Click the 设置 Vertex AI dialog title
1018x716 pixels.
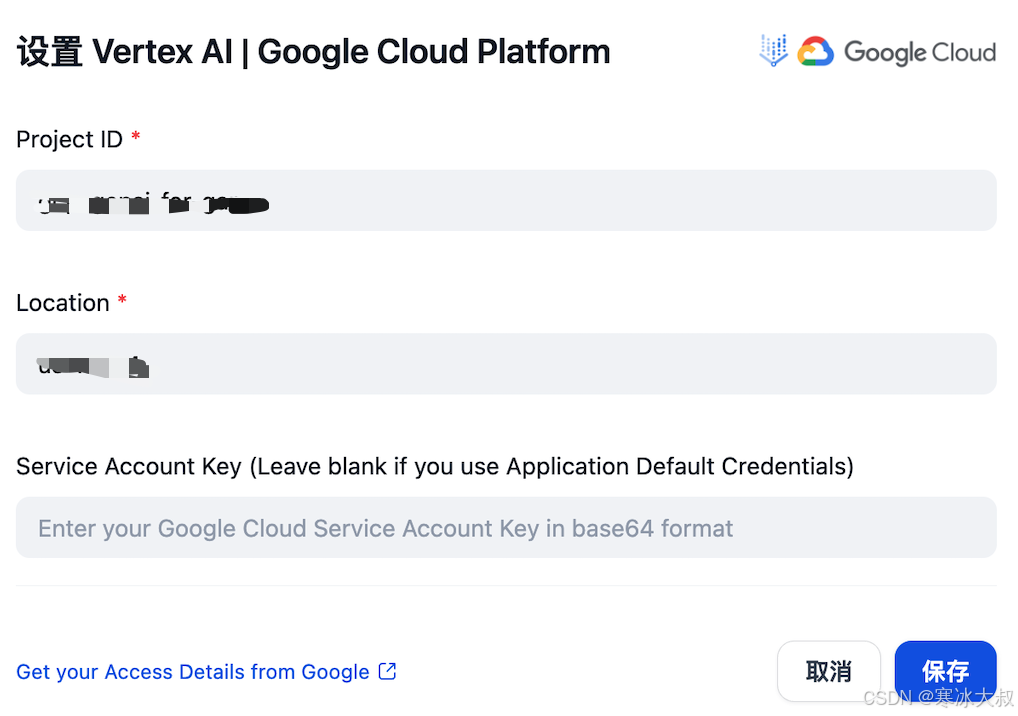(x=313, y=52)
